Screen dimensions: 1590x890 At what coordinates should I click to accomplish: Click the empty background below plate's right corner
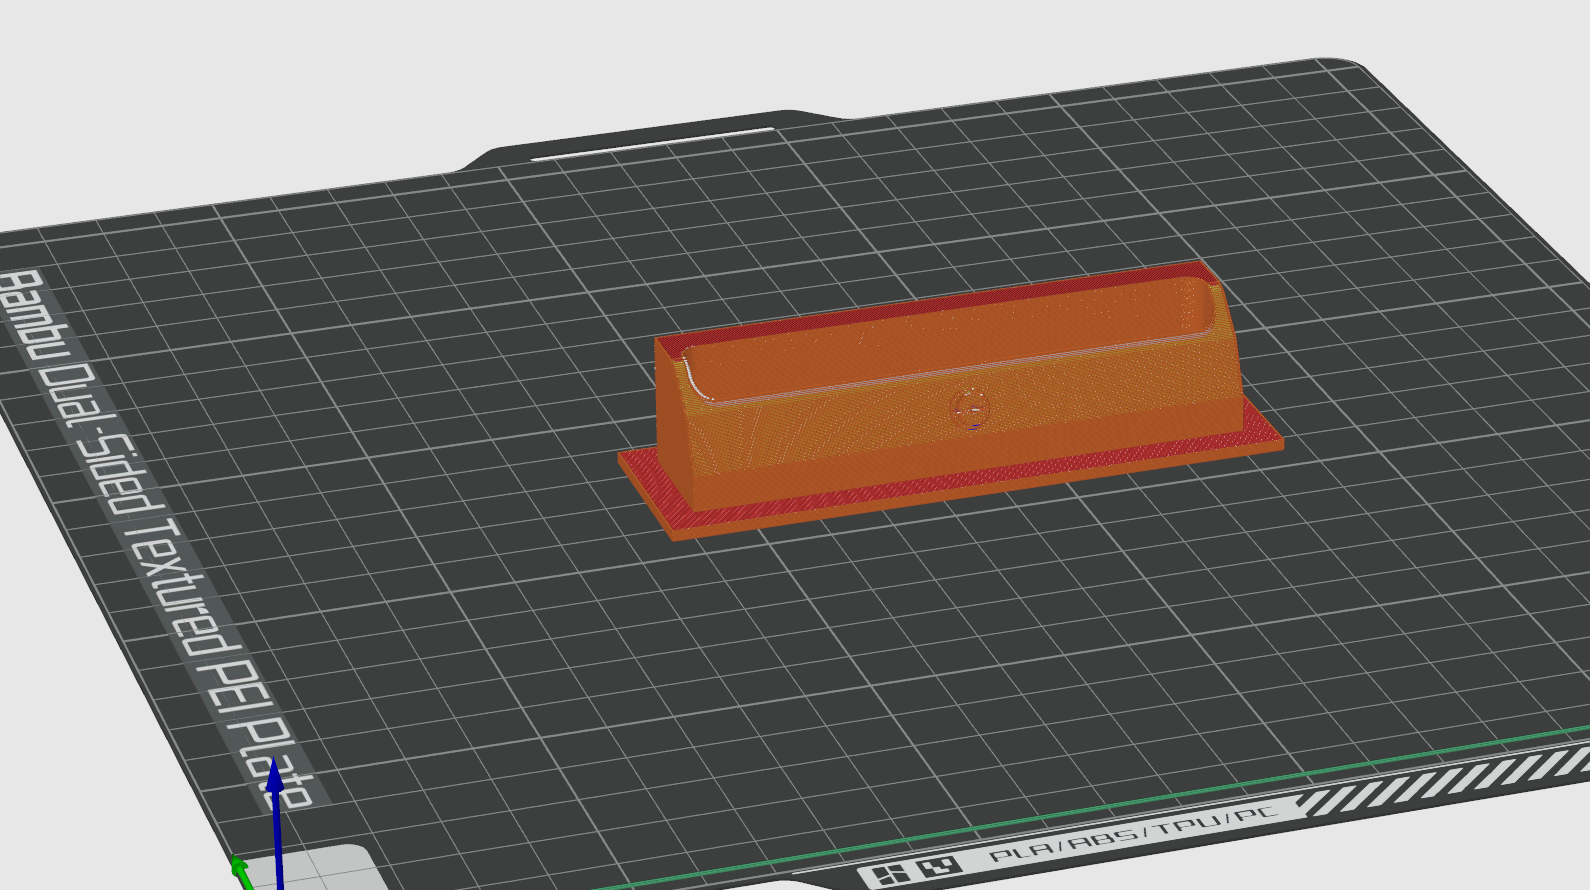point(1480,850)
